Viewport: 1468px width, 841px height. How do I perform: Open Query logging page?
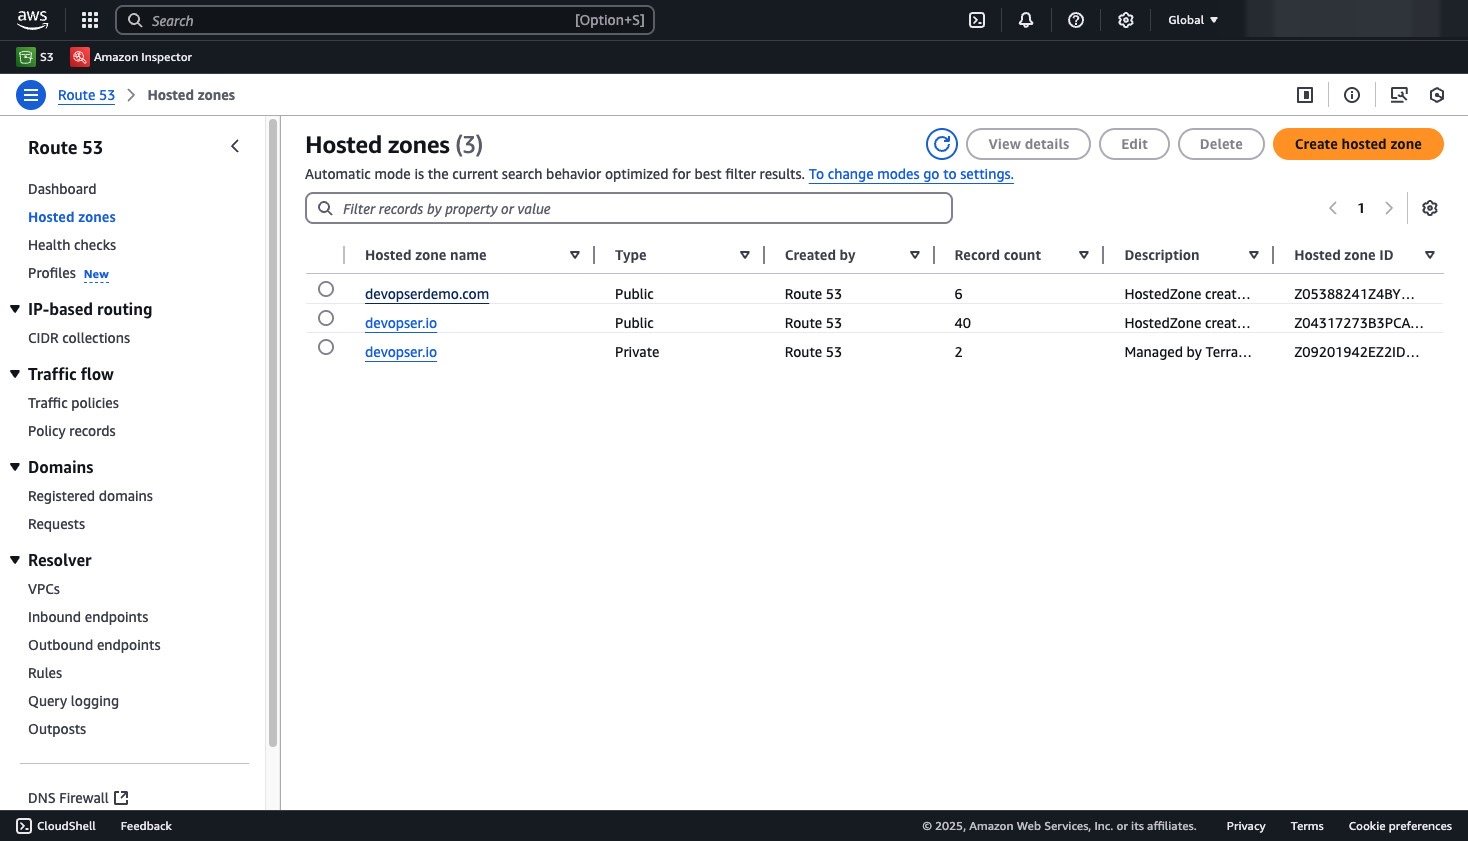73,701
